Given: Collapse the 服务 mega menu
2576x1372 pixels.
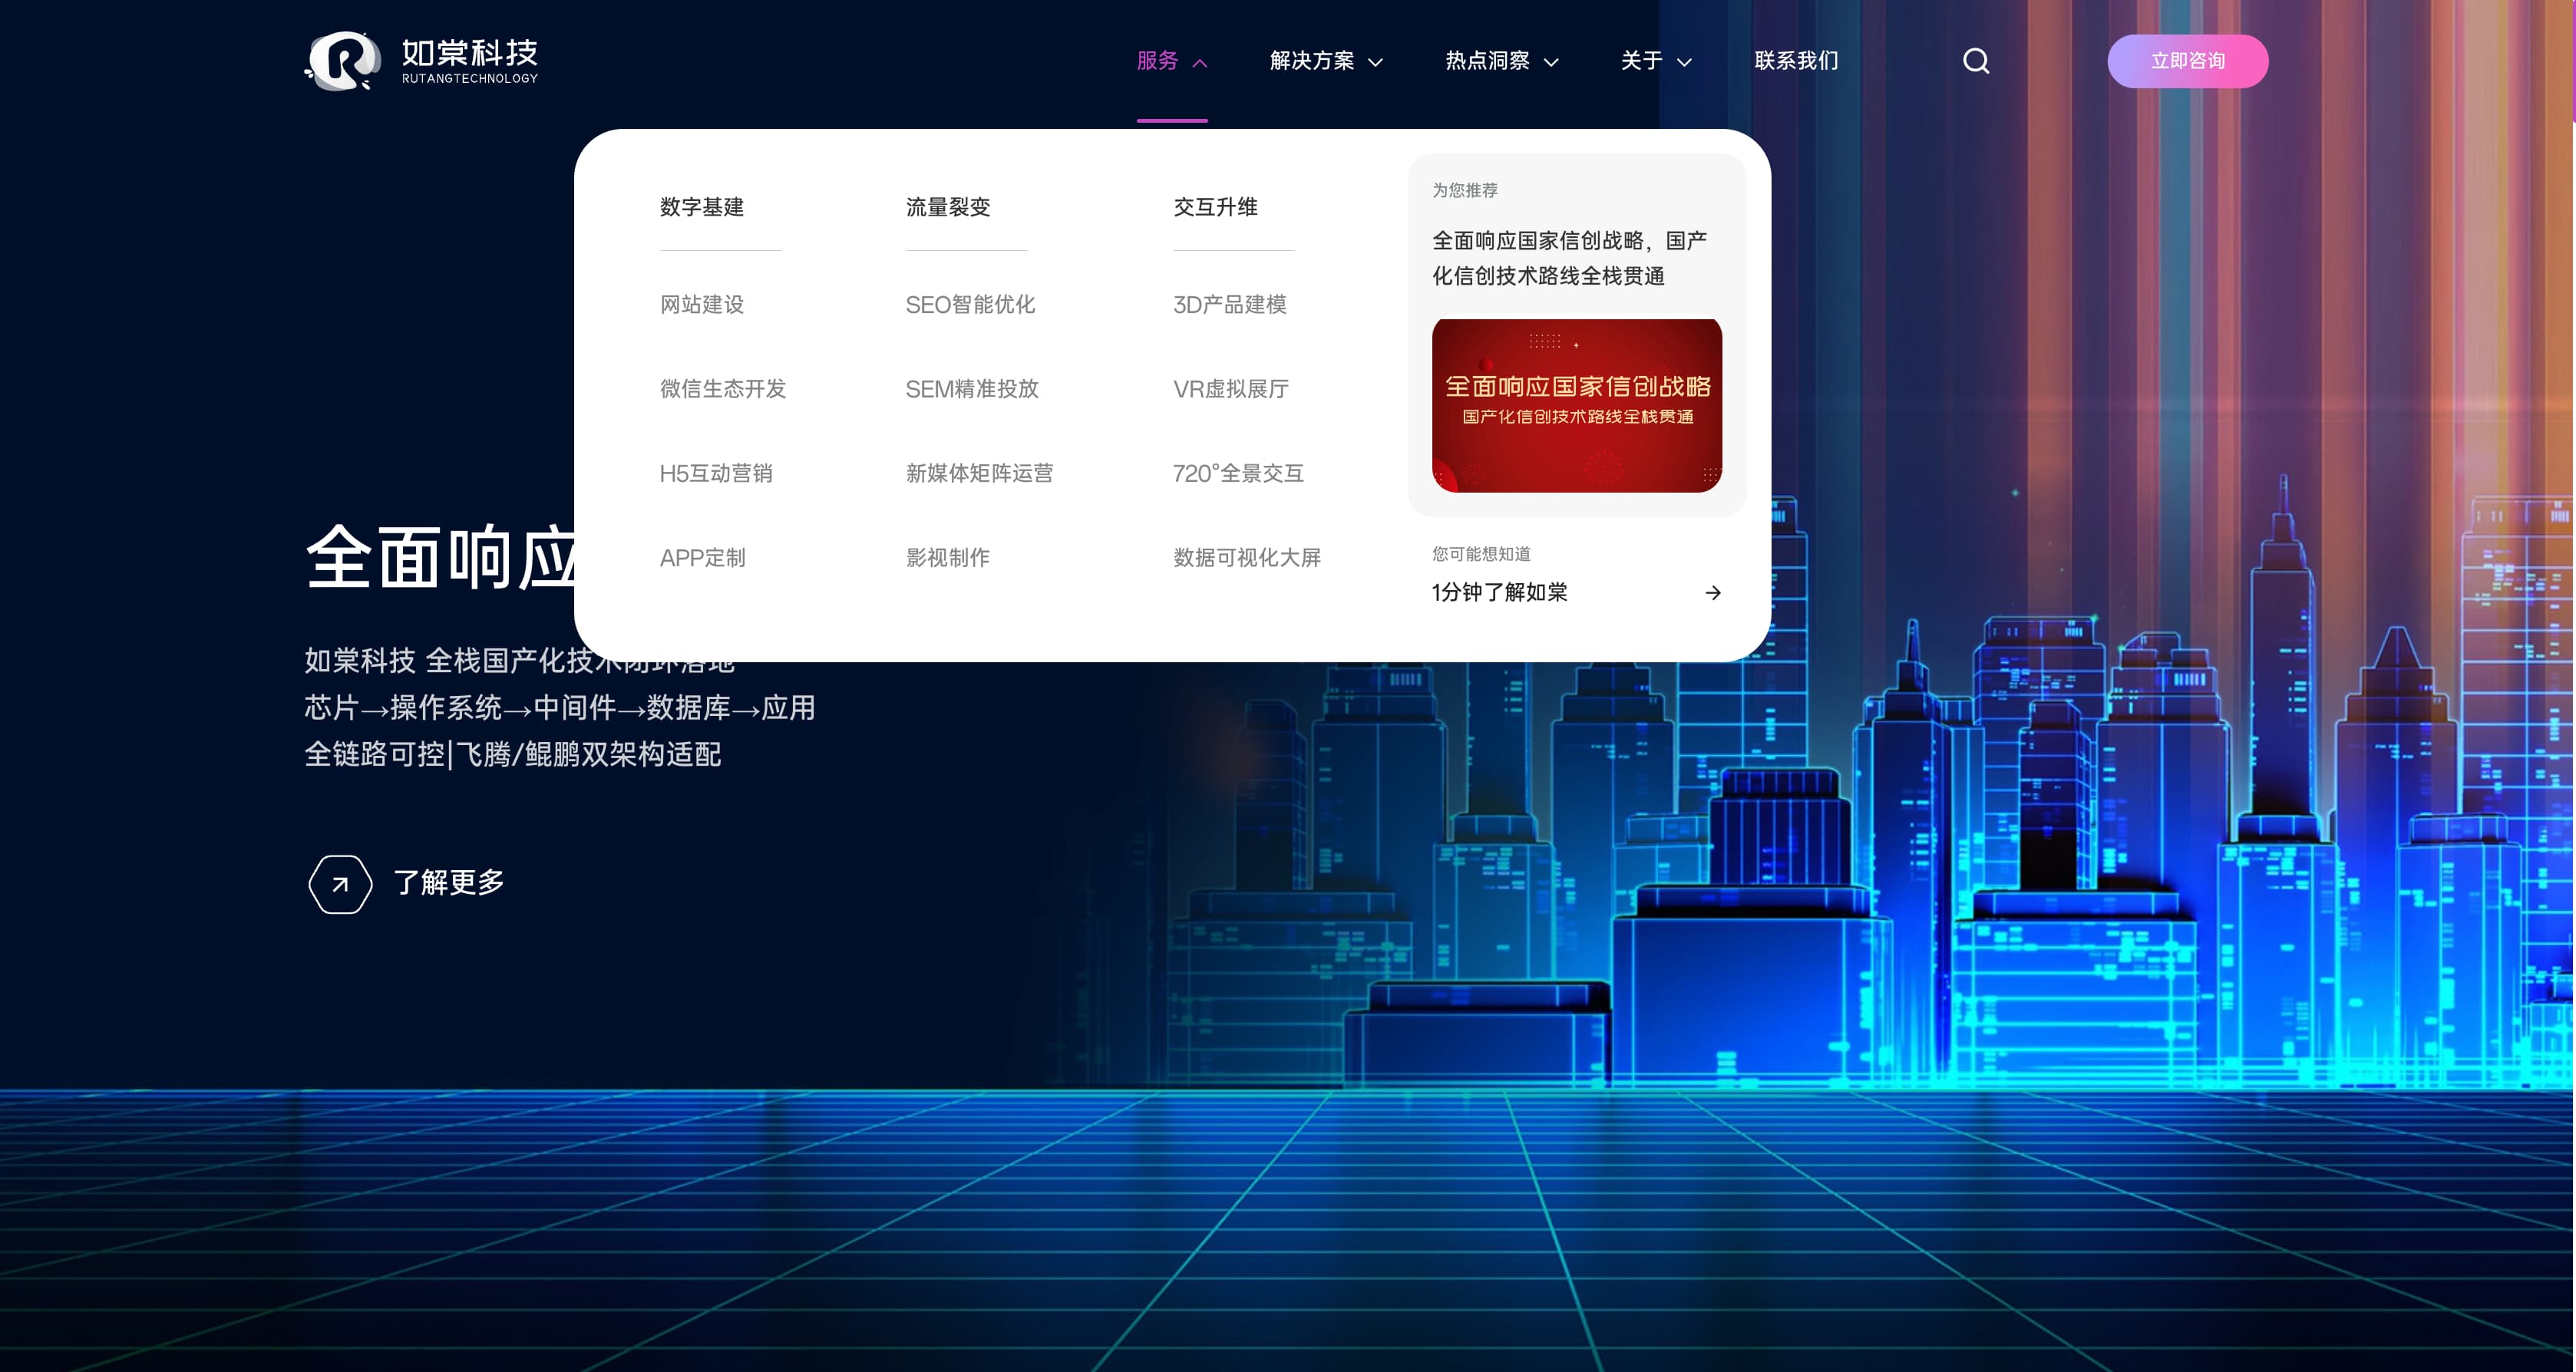Looking at the screenshot, I should pyautogui.click(x=1171, y=61).
